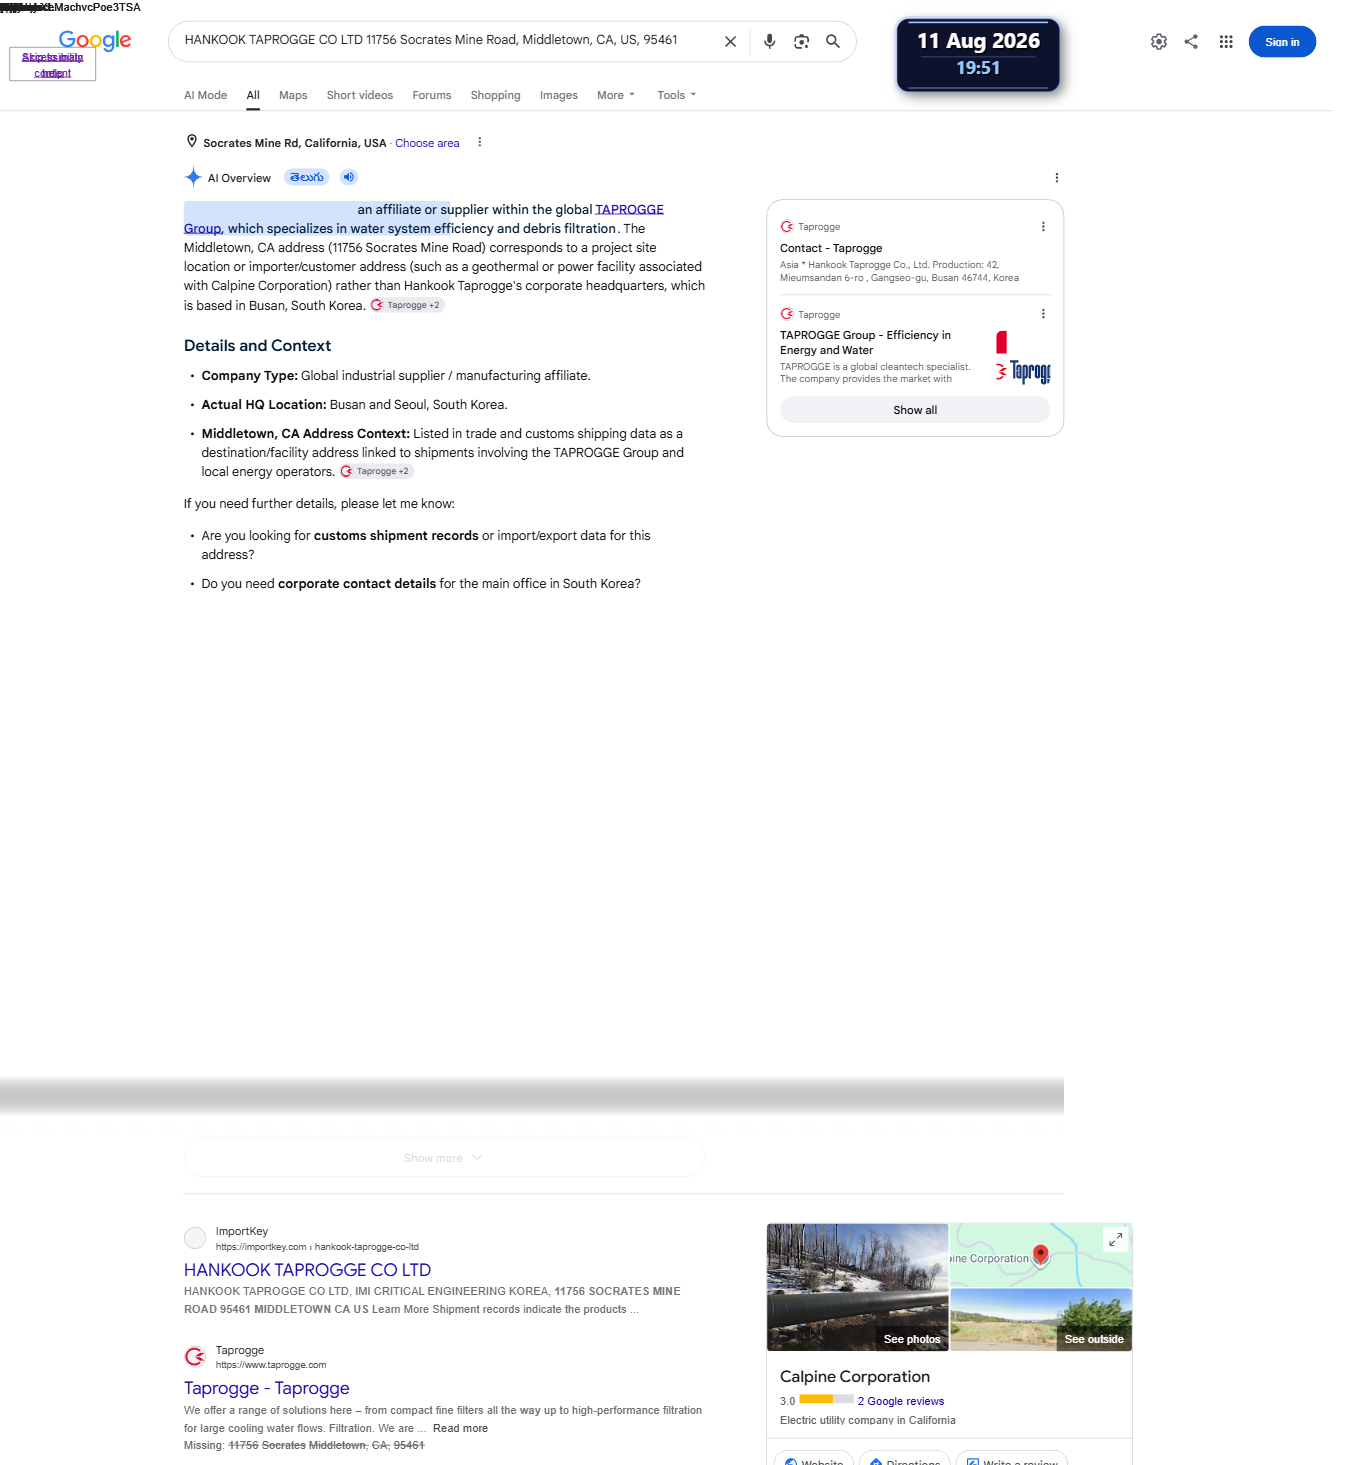
Task: Open Taprogge +2 citation after South Korea
Action: coord(407,305)
